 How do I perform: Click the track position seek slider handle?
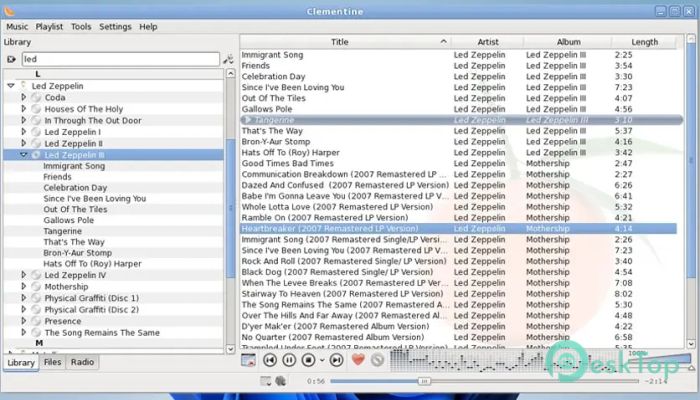pyautogui.click(x=424, y=381)
